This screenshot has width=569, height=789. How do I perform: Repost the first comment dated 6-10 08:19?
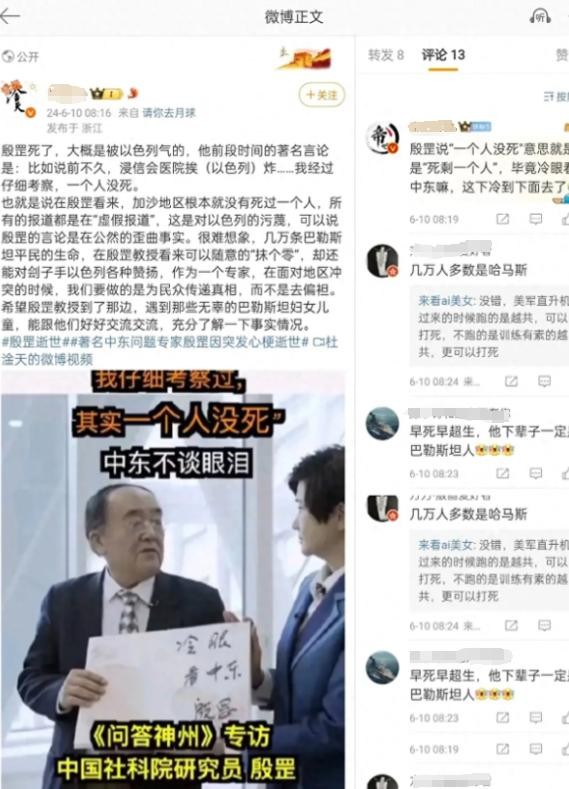point(503,219)
